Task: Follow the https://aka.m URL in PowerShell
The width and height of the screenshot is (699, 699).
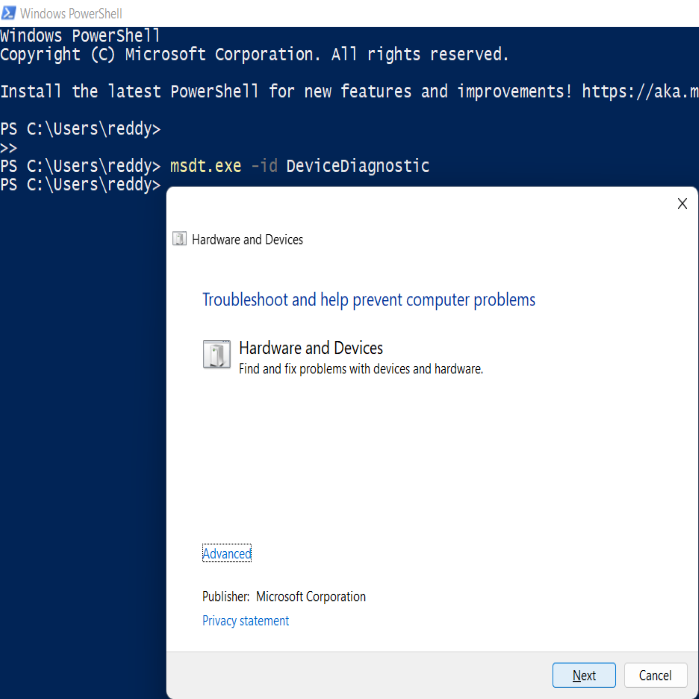Action: [639, 92]
